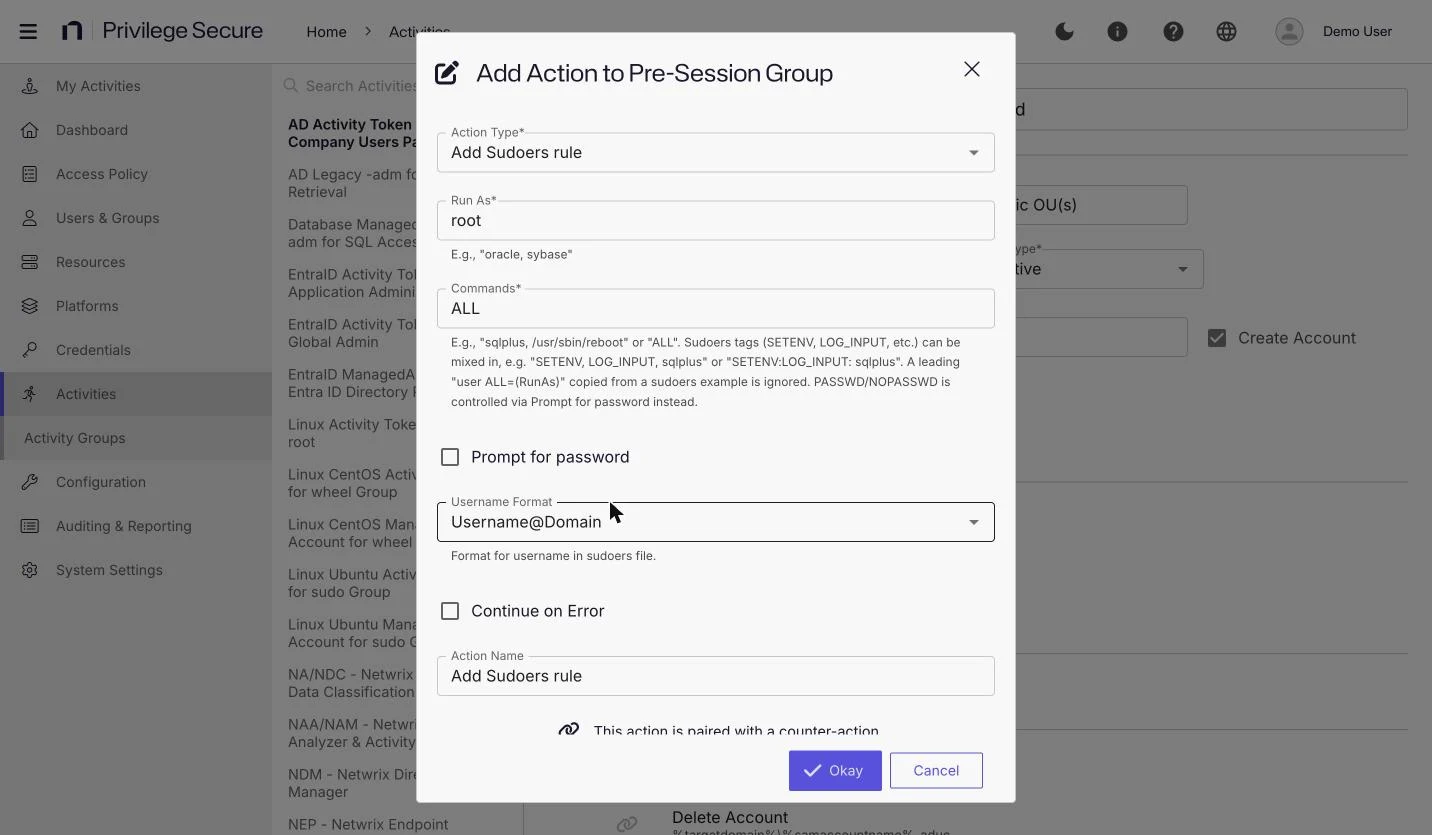
Task: Open the Username Format dropdown
Action: pos(716,522)
